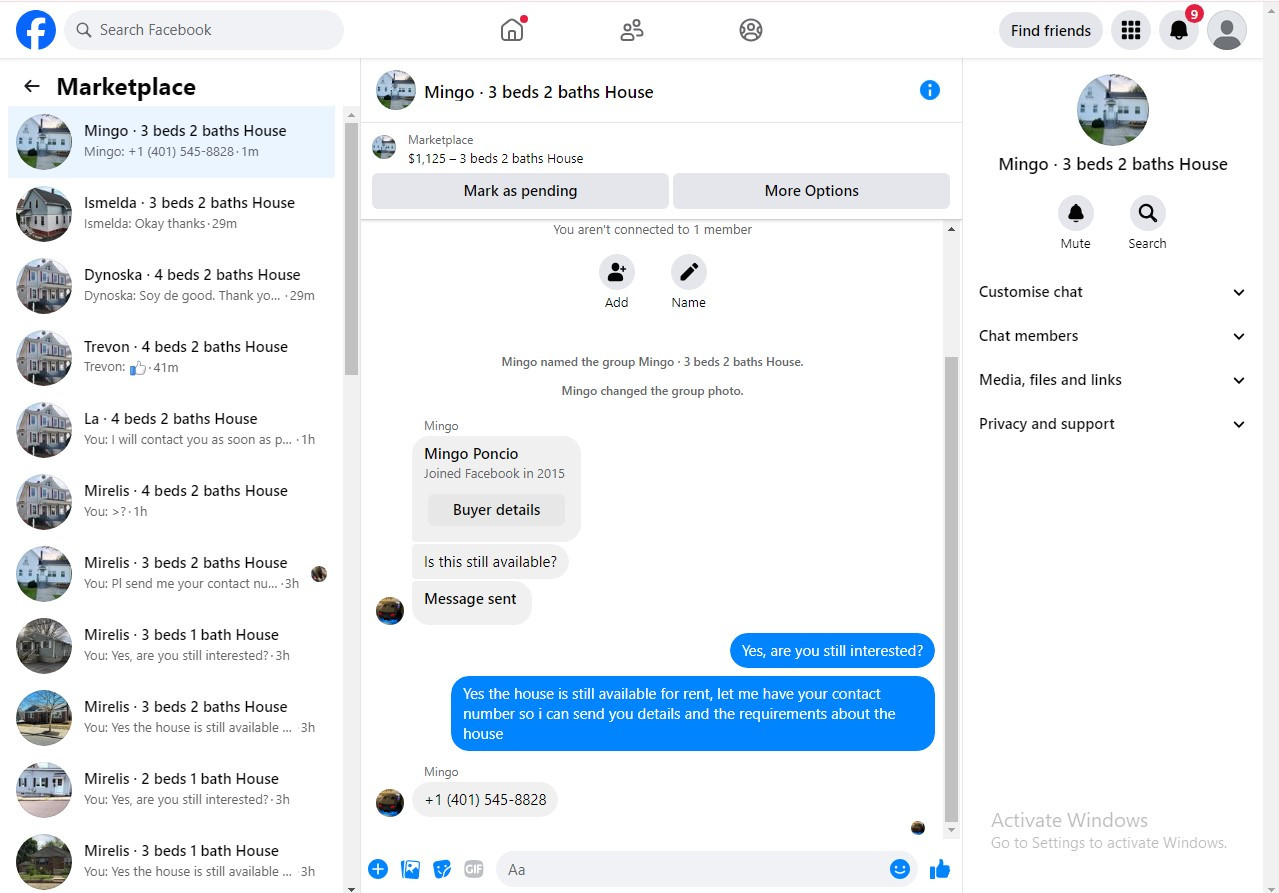Click the listing thumbnail beside Marketplace price
The image size is (1279, 893).
pyautogui.click(x=384, y=148)
